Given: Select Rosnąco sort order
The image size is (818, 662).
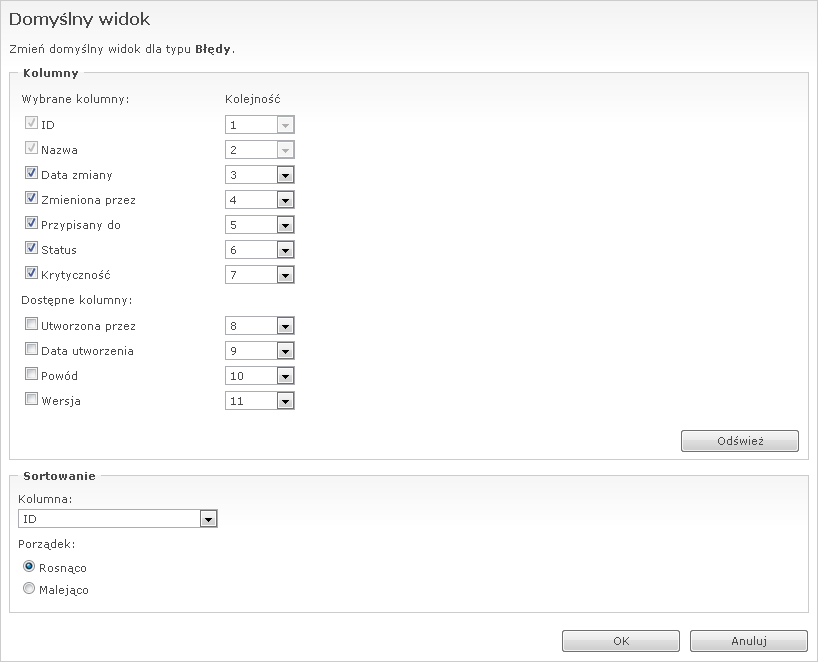Looking at the screenshot, I should 29,566.
